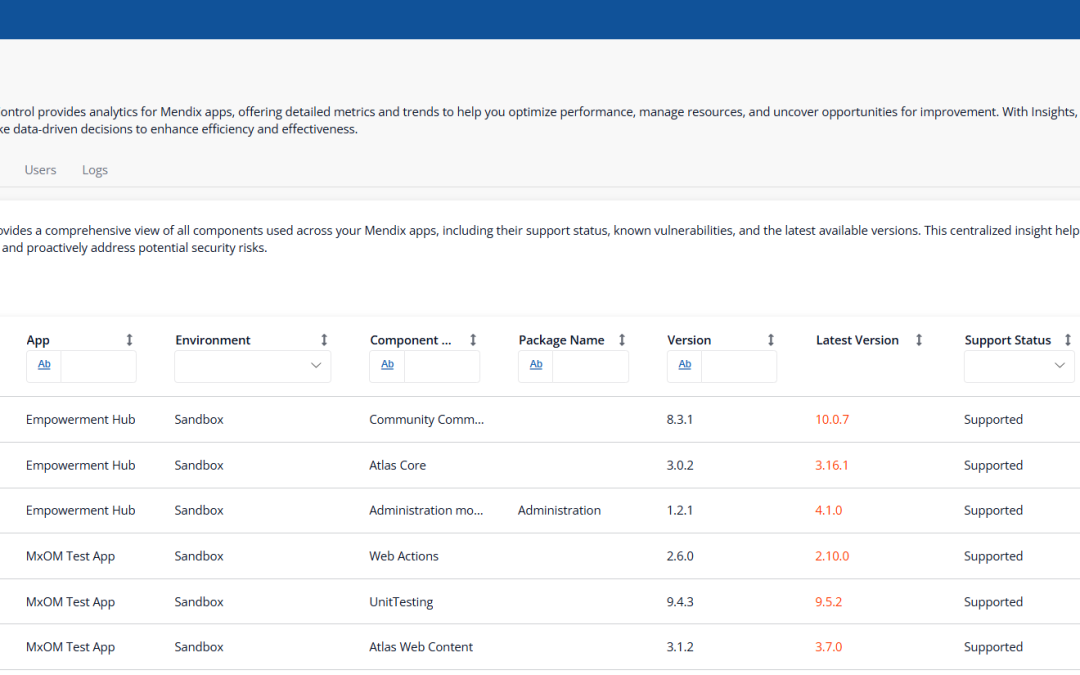The width and height of the screenshot is (1080, 675).
Task: Click 'Supported' status in the Administration mo... row
Action: 993,510
